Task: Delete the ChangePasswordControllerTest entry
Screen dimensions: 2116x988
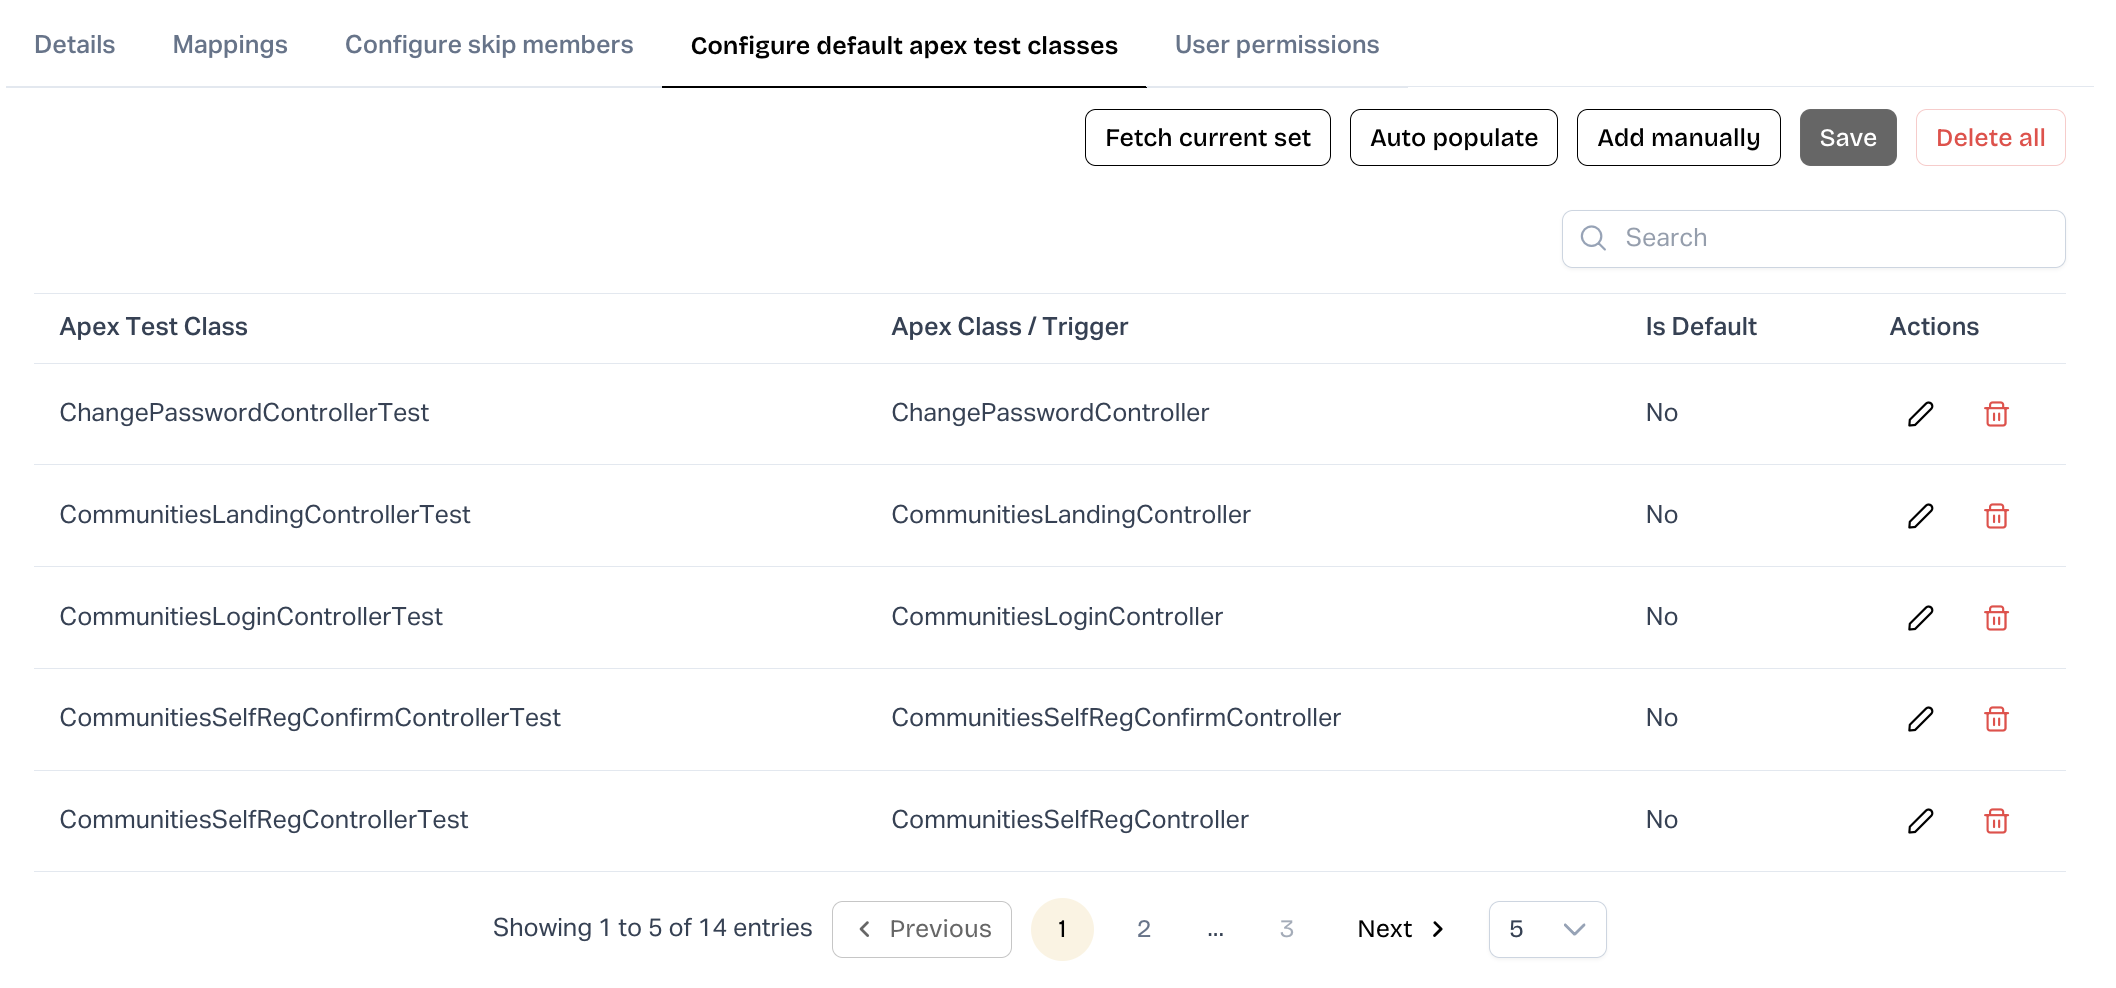Action: (1996, 414)
